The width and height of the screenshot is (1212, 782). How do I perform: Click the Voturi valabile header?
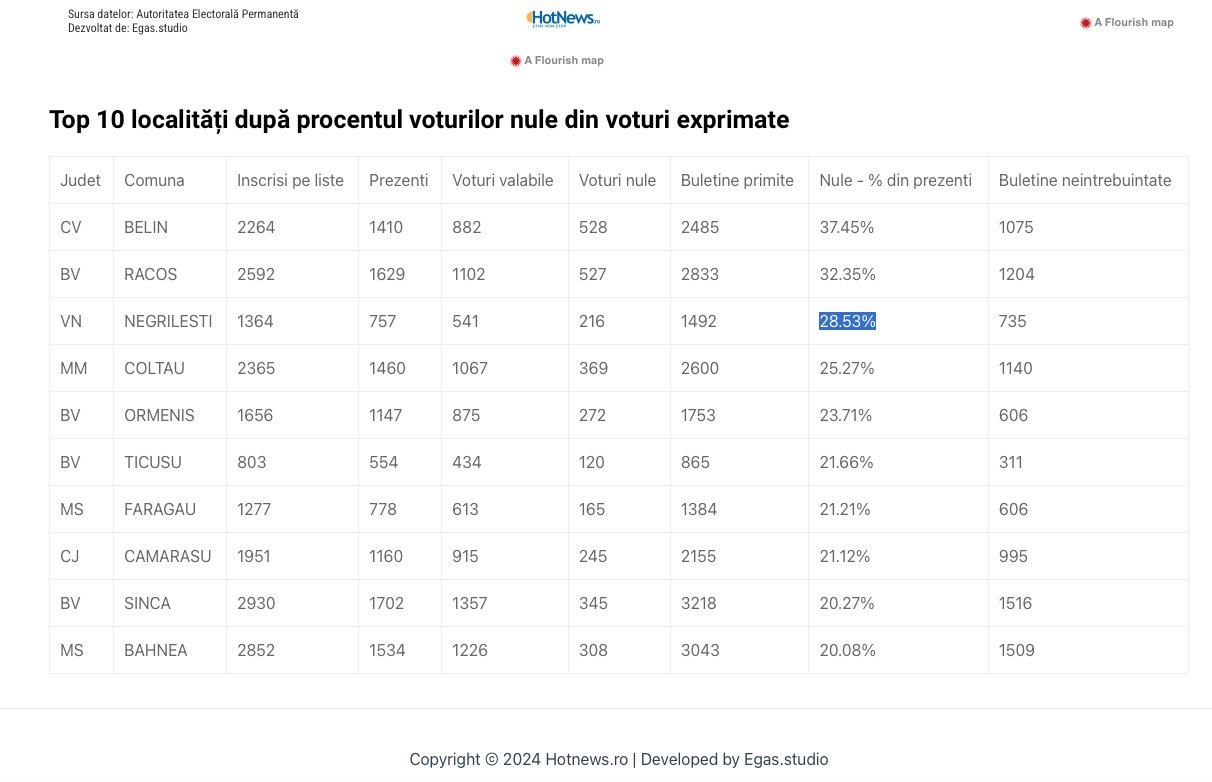502,180
